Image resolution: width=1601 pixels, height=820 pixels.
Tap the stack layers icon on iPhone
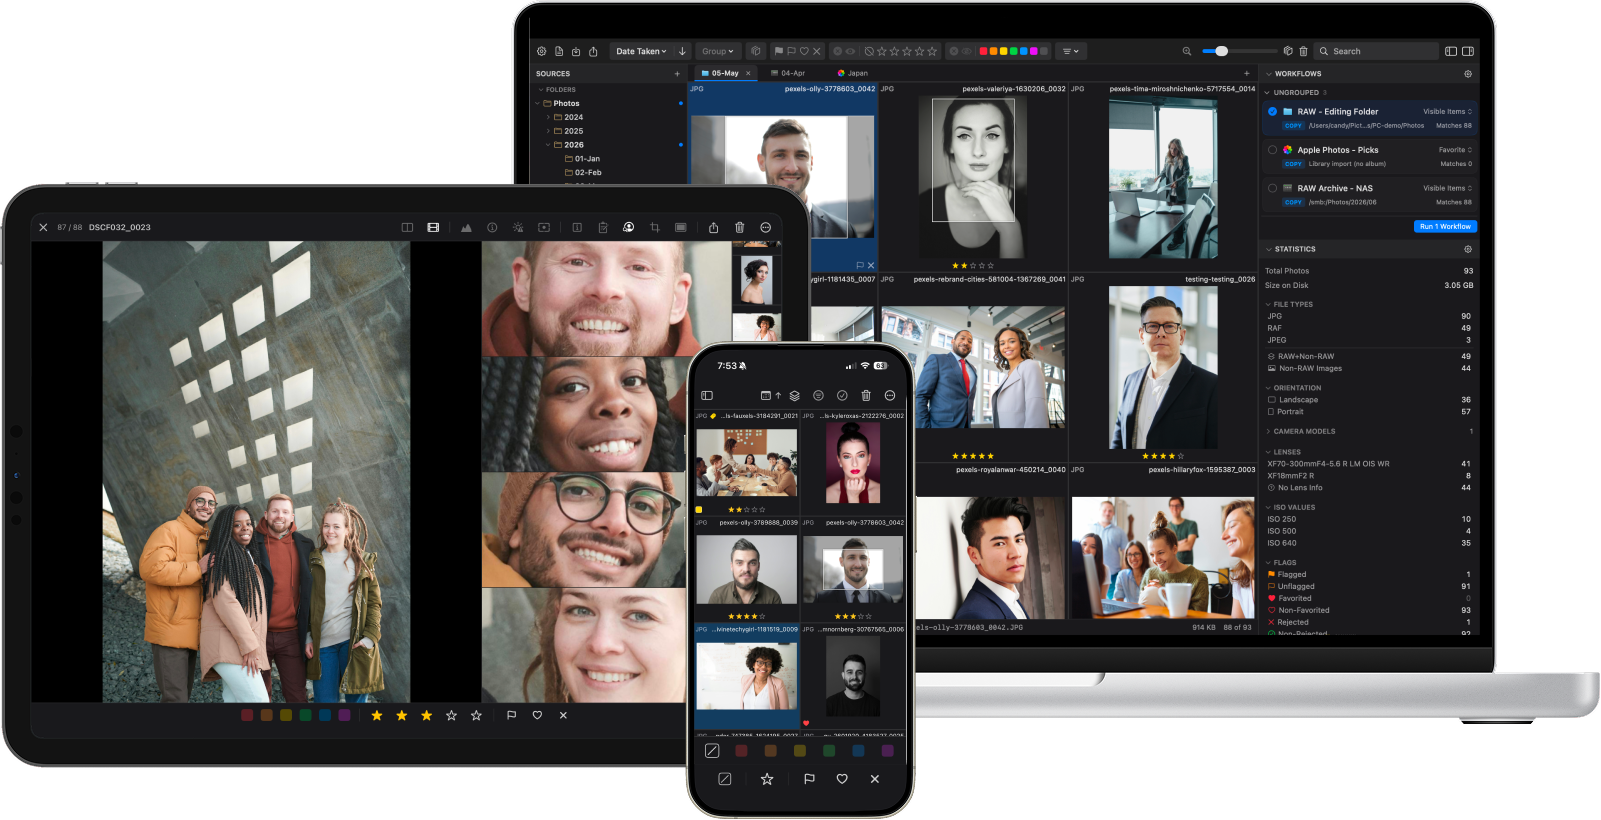[795, 395]
